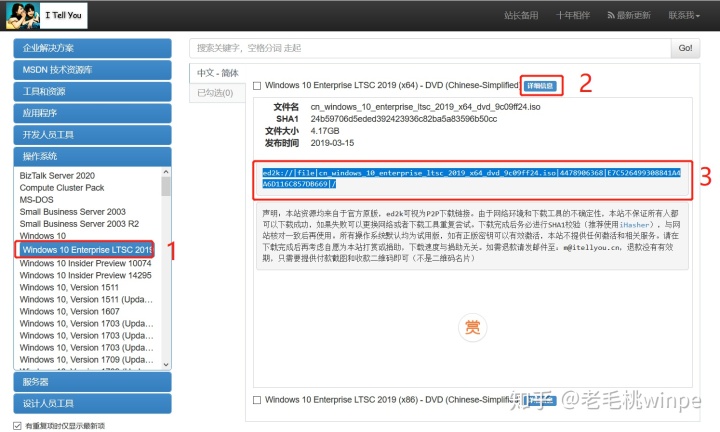Check the LTSC 2019 x64 DVD checkbox
The width and height of the screenshot is (720, 432).
(257, 86)
